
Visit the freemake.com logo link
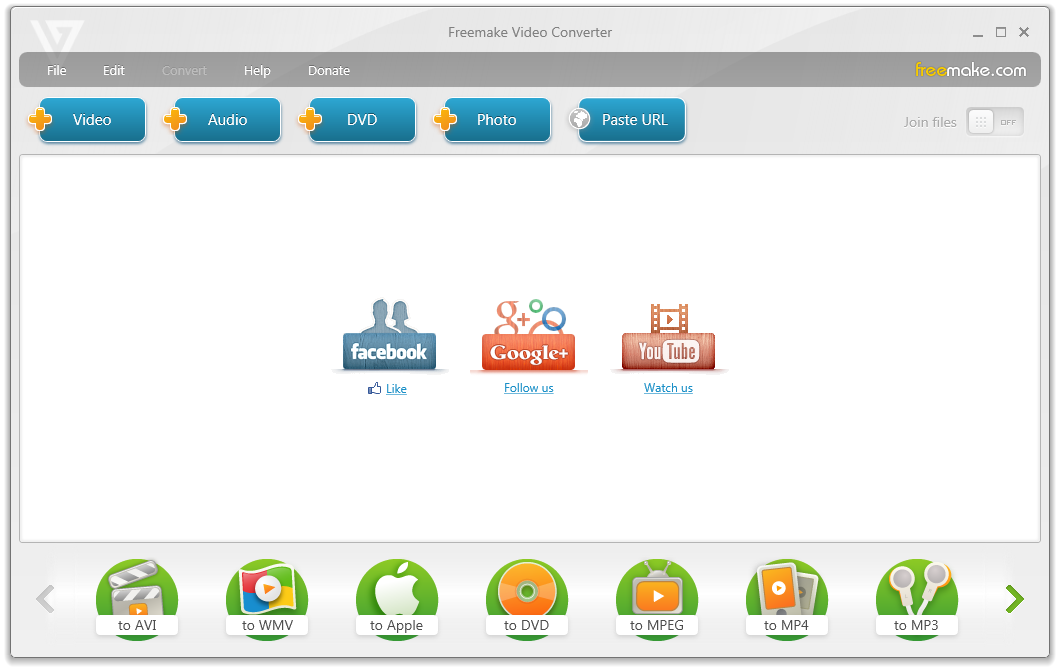971,70
